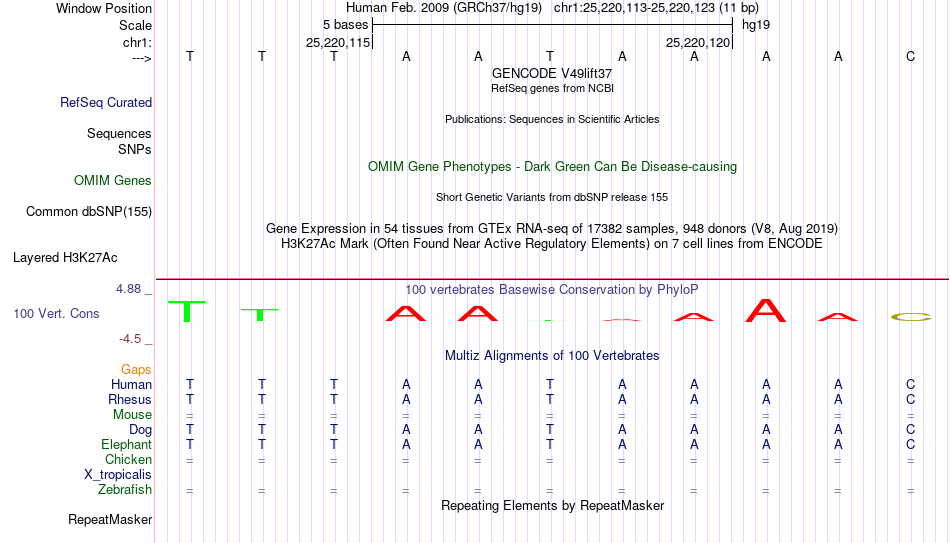Click the RefSeq genes from NCBI title
Screen dimensions: 950x543
(x=553, y=88)
